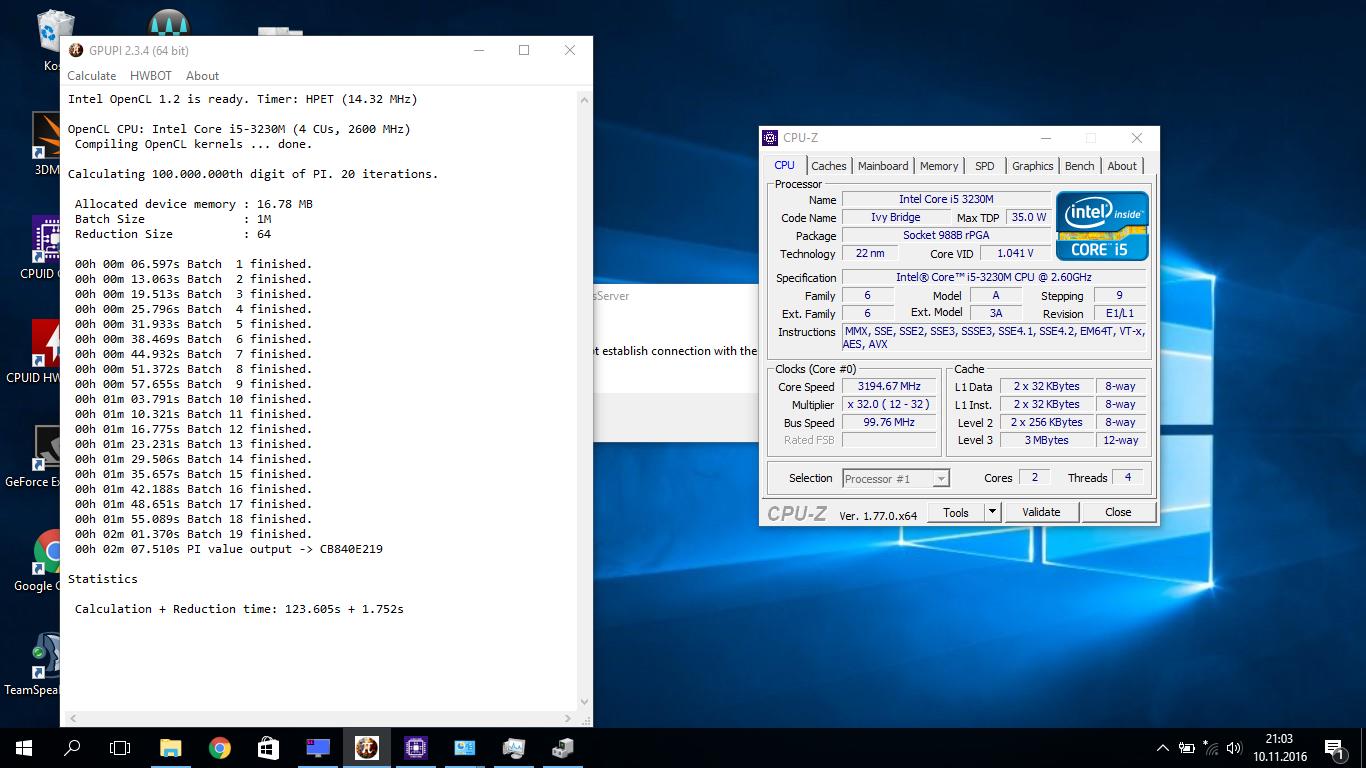1366x768 pixels.
Task: Open the Control Panel taskbar item
Action: coord(465,747)
